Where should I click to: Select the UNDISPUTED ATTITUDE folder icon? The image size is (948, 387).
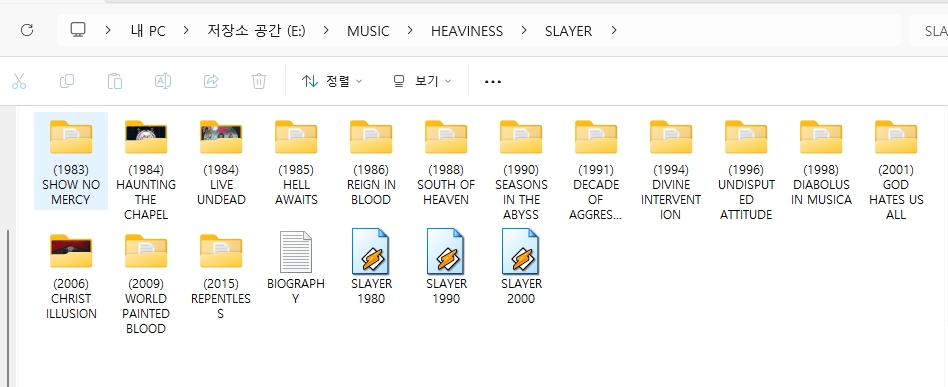(745, 137)
